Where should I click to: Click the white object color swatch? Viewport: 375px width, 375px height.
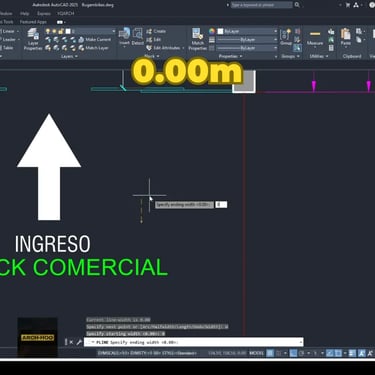pos(220,31)
